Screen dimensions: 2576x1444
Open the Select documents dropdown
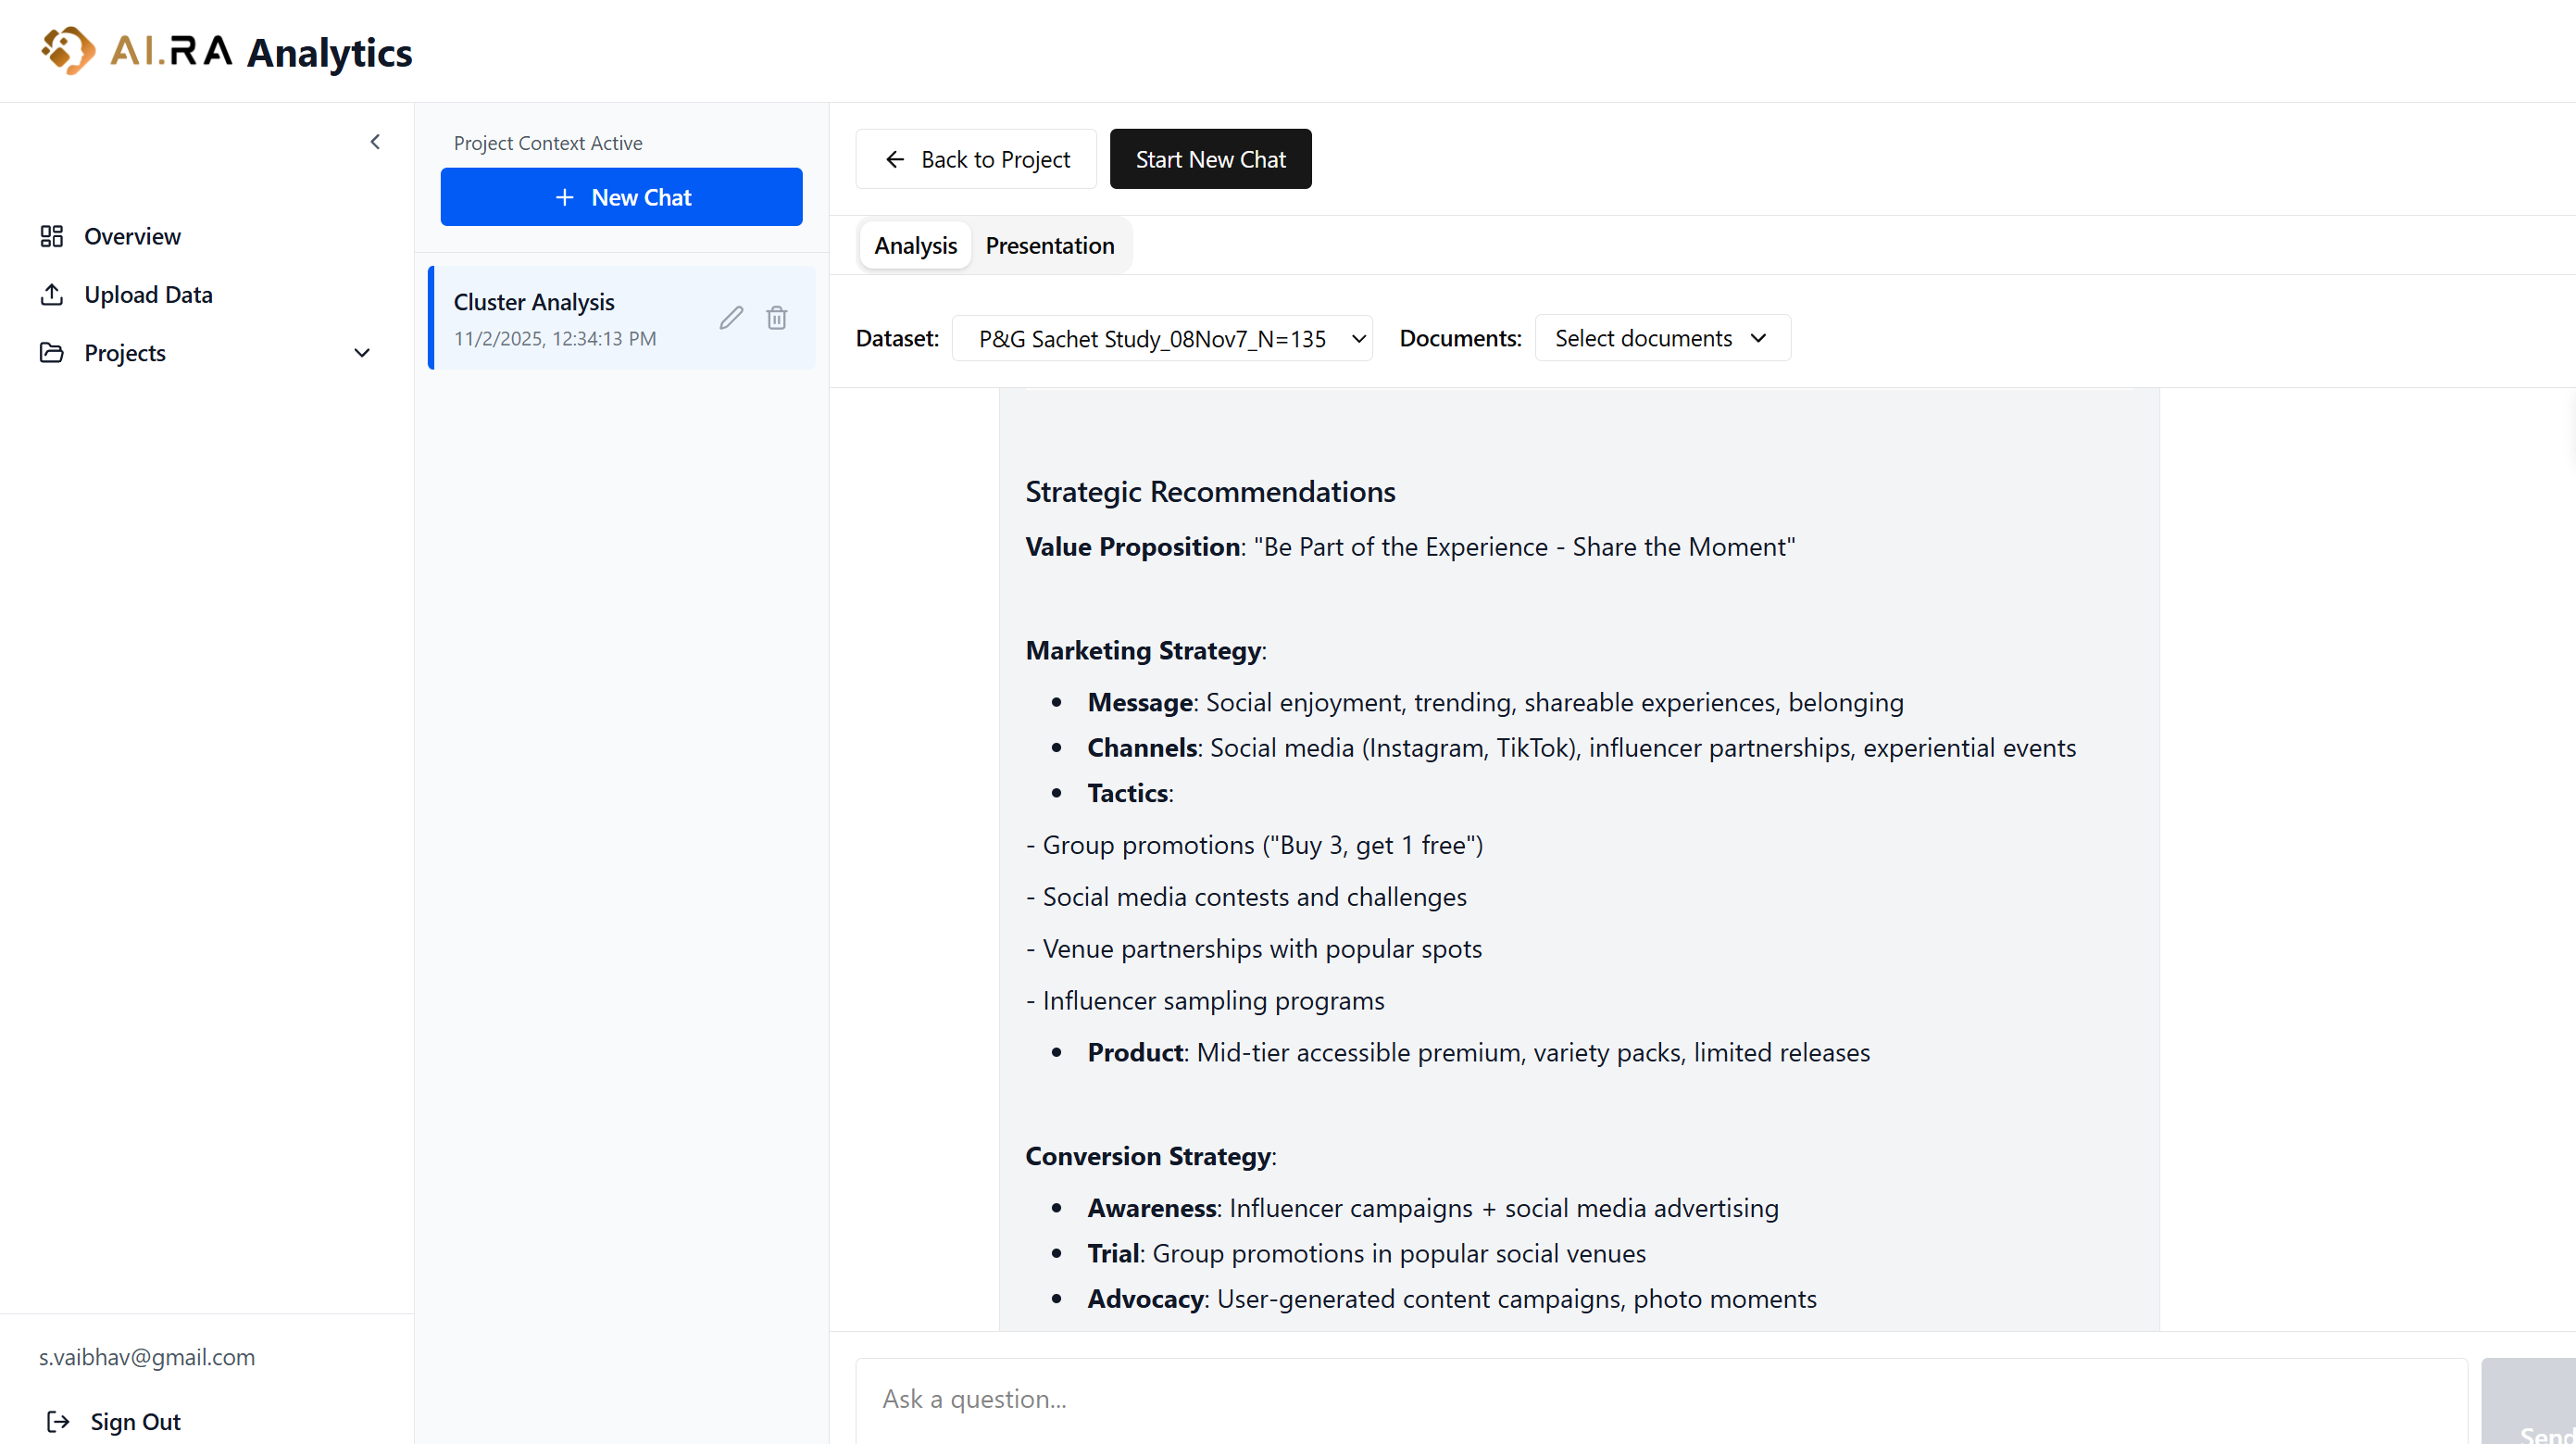click(1662, 338)
